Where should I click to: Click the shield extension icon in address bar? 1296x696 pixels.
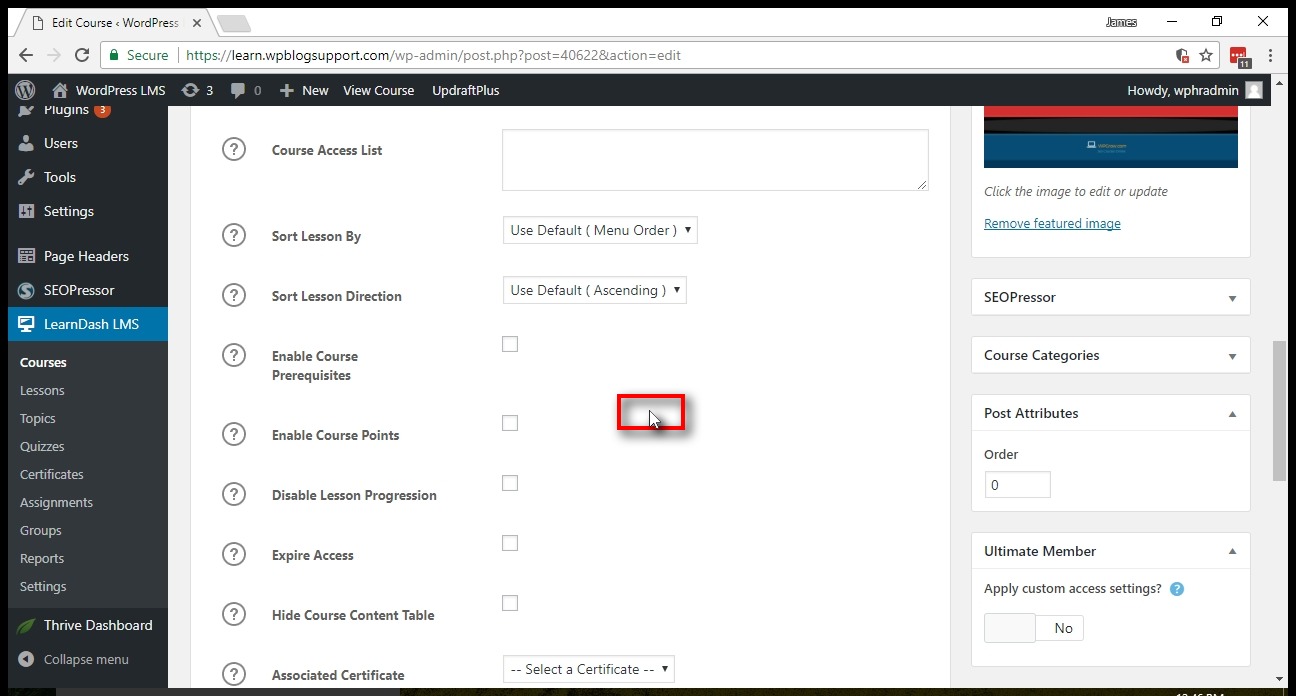coord(1182,55)
